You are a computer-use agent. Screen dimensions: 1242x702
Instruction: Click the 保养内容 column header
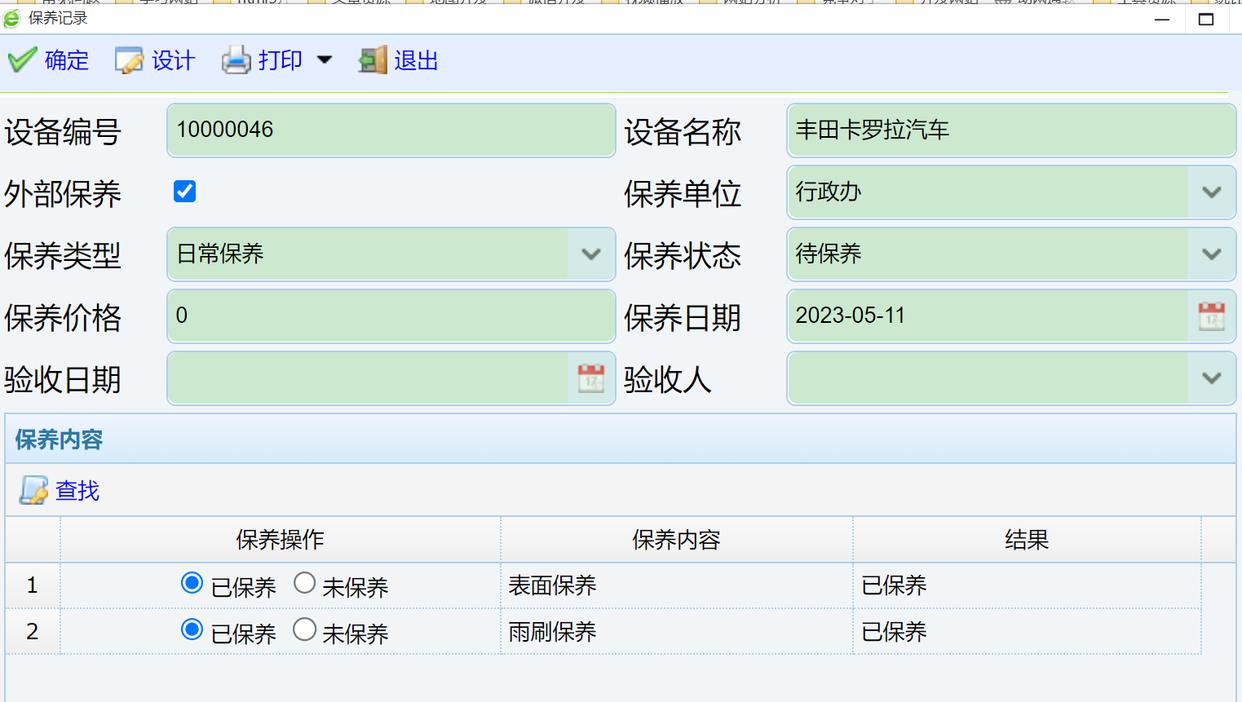point(676,540)
